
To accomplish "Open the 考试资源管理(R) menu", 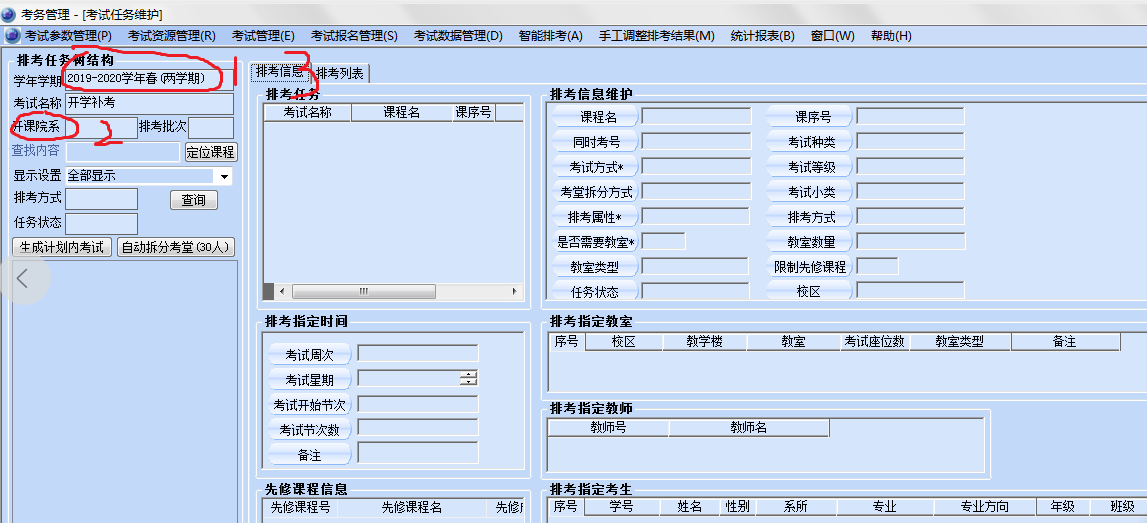I will click(x=171, y=35).
